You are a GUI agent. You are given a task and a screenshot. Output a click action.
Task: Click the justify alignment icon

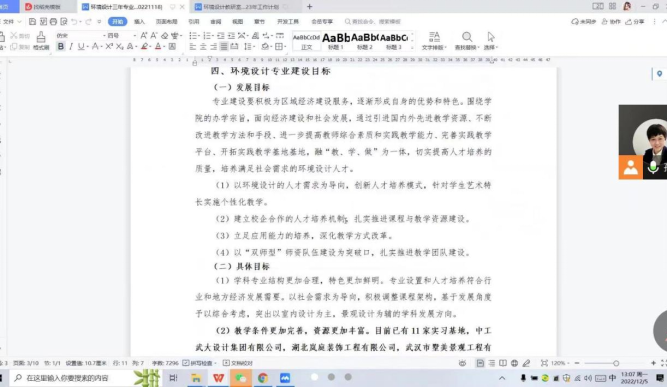click(224, 46)
